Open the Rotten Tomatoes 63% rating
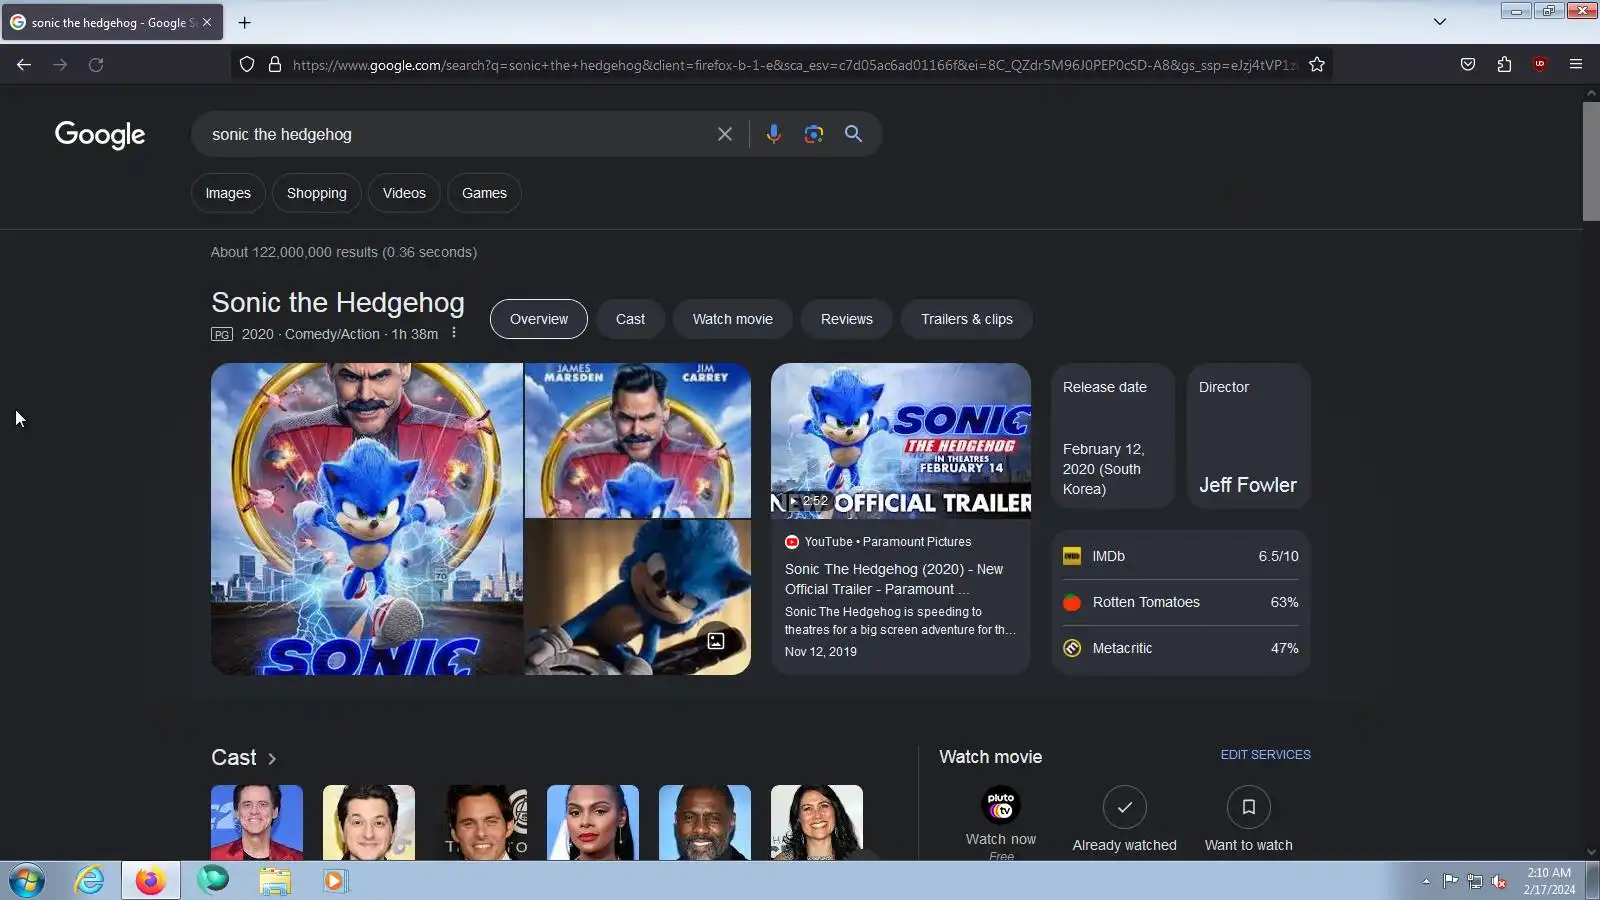 click(x=1181, y=602)
